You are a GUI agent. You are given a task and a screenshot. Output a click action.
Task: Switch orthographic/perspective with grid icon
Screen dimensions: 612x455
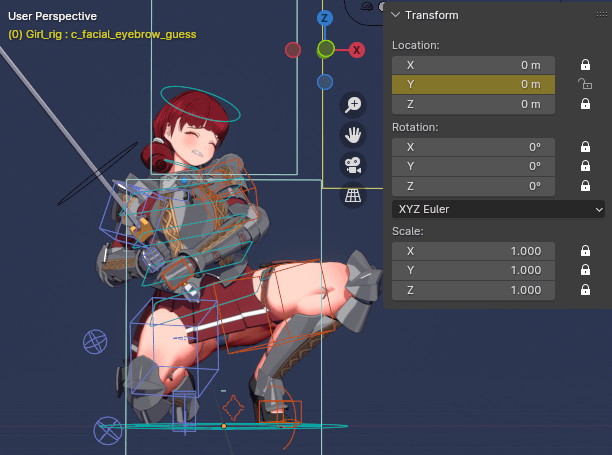click(353, 196)
